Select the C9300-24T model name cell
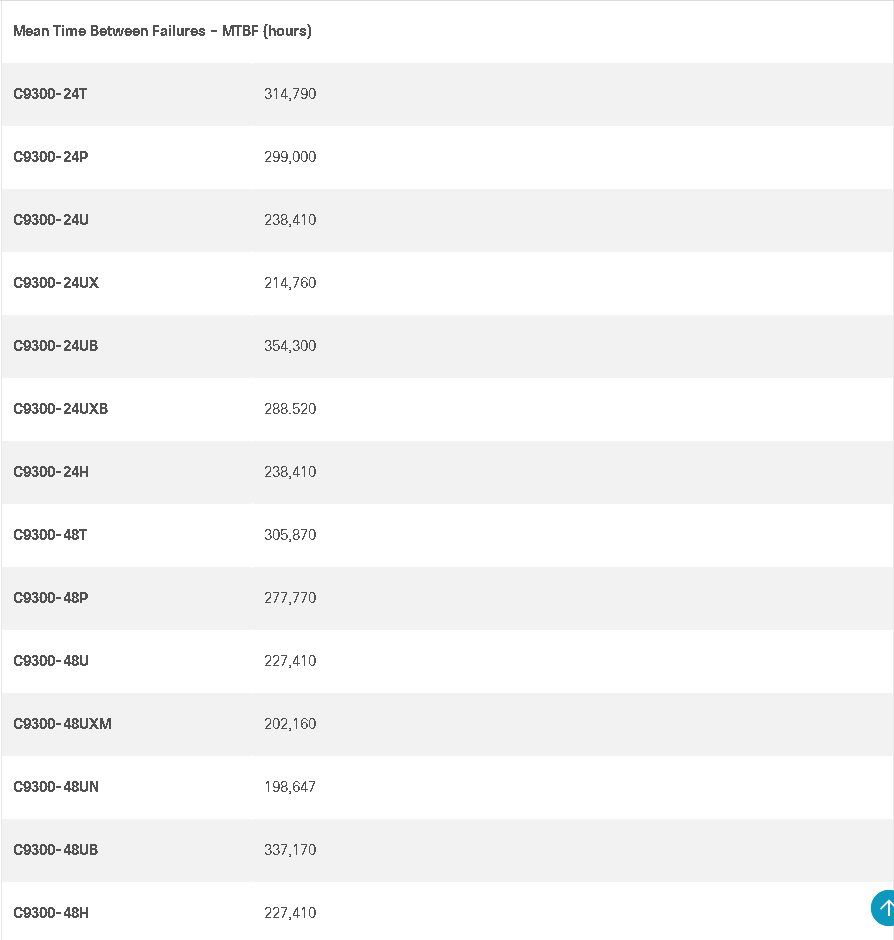 click(50, 94)
